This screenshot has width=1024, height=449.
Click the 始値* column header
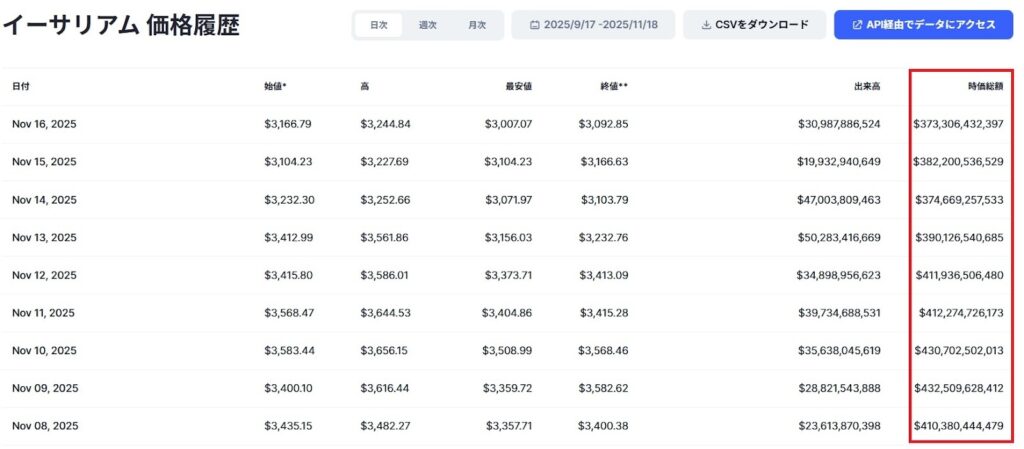click(276, 86)
